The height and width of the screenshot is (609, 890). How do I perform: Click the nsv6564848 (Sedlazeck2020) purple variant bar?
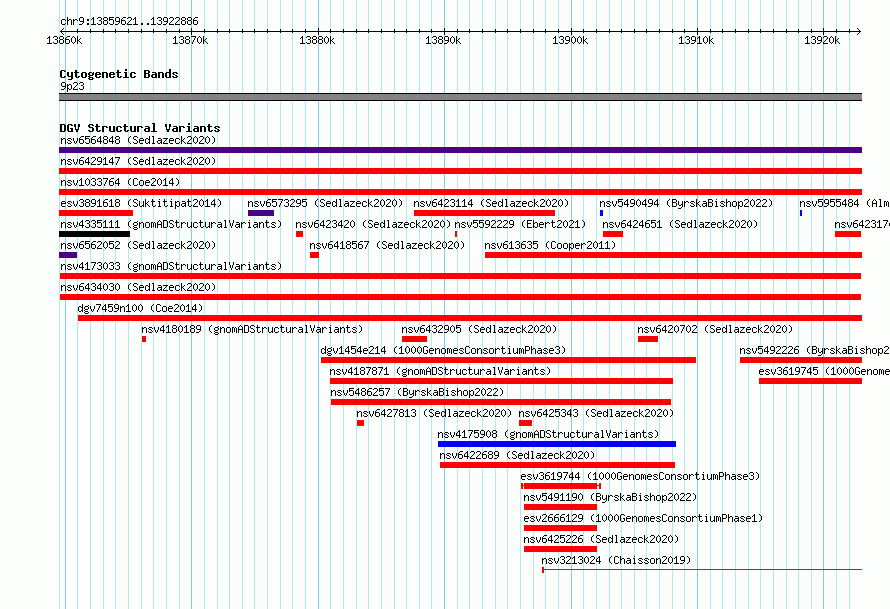point(460,150)
